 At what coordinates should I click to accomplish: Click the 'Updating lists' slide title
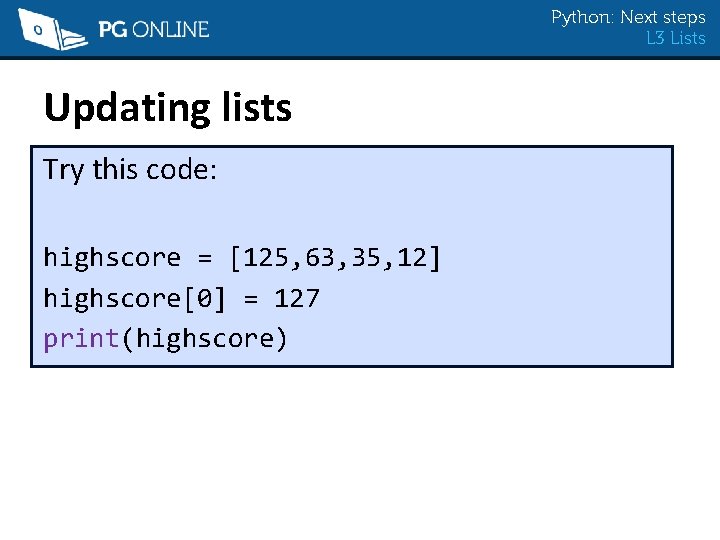coord(167,107)
